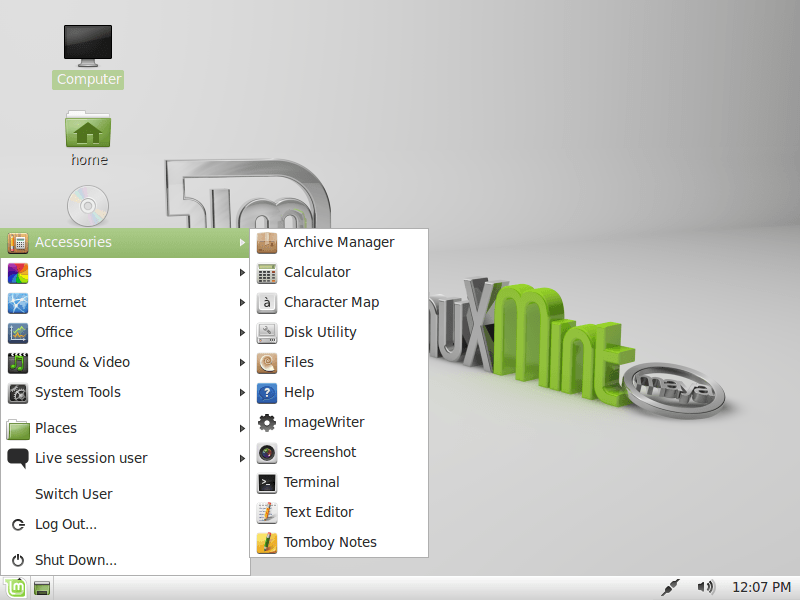Expand the Accessories submenu arrow

[x=242, y=243]
